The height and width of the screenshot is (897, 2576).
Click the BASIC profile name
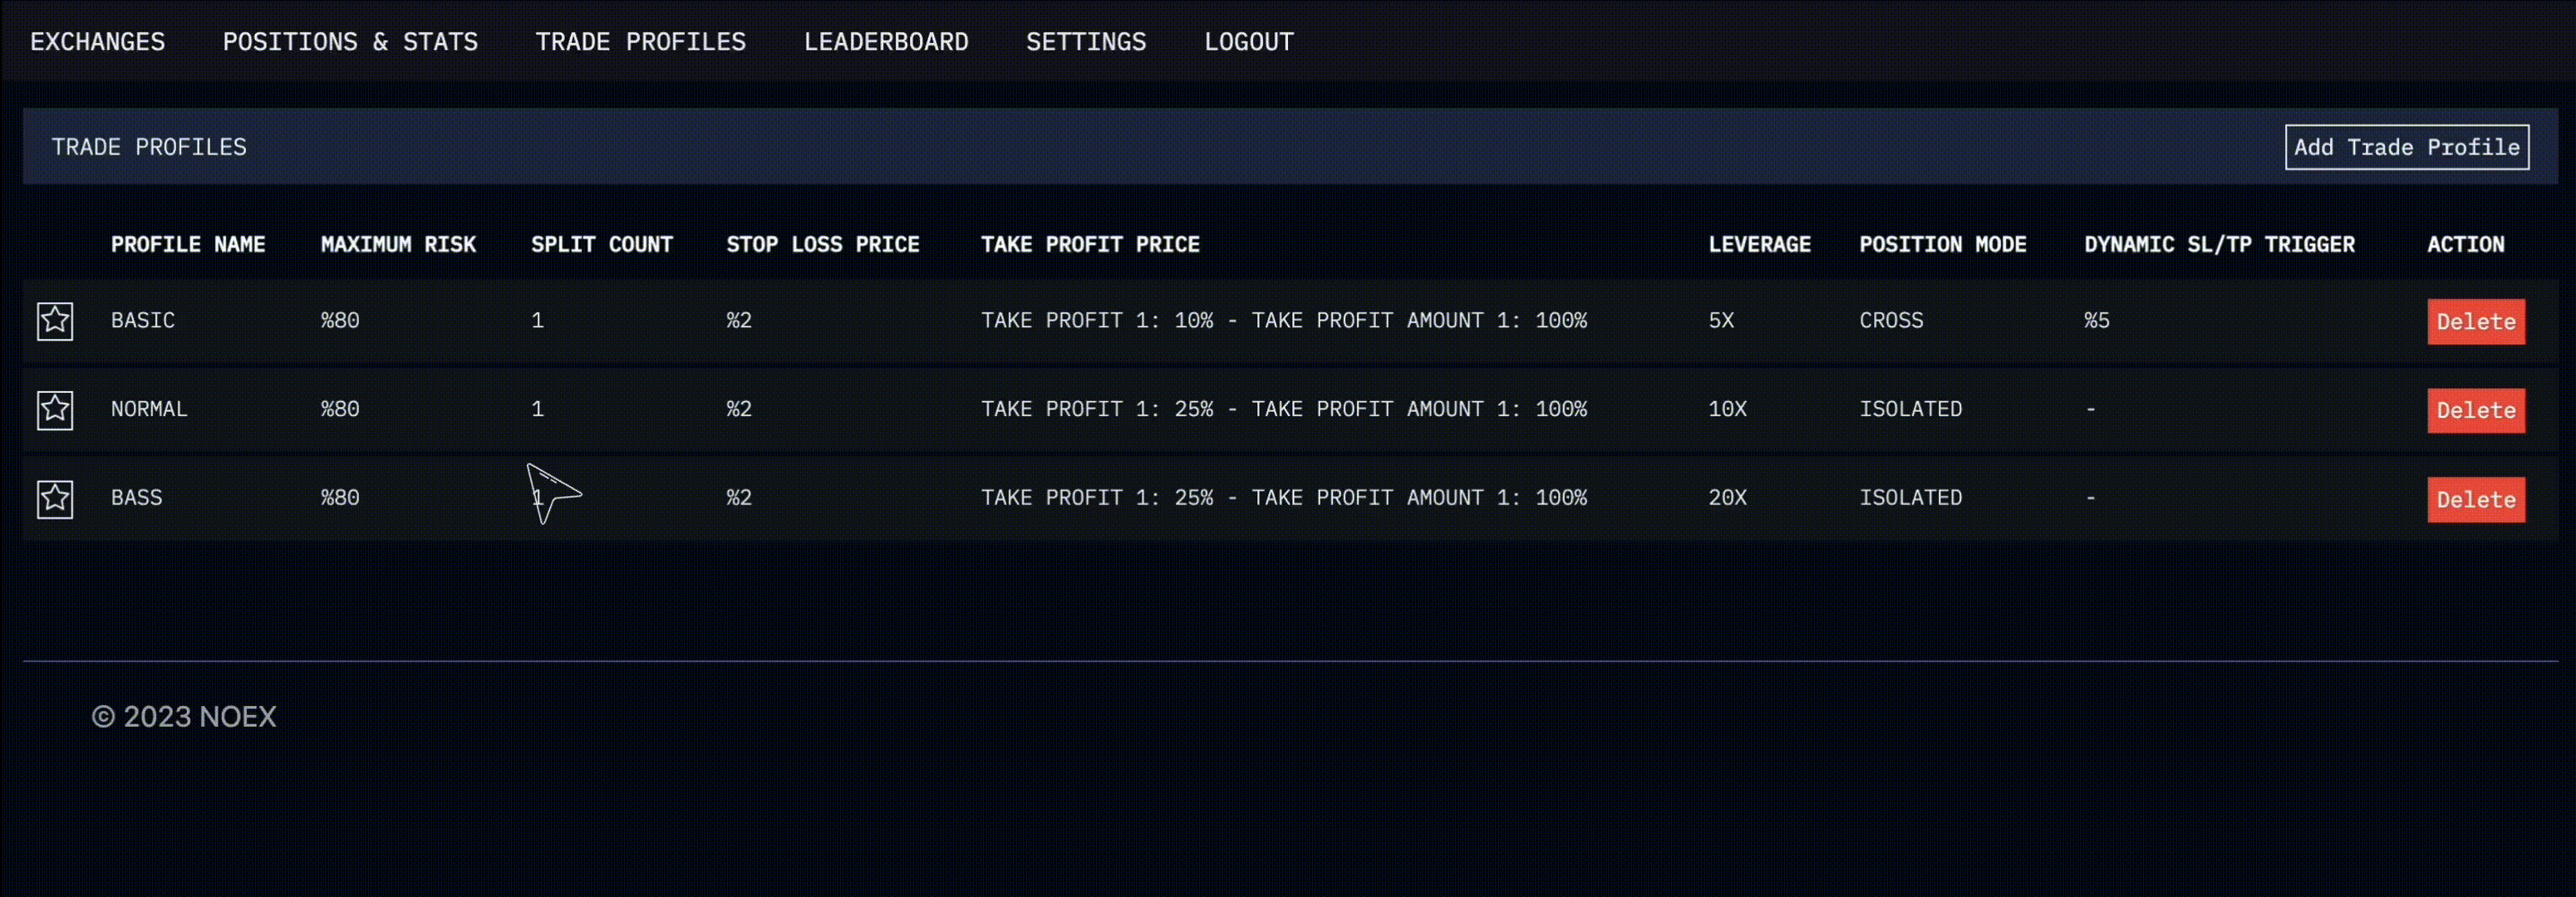tap(143, 321)
